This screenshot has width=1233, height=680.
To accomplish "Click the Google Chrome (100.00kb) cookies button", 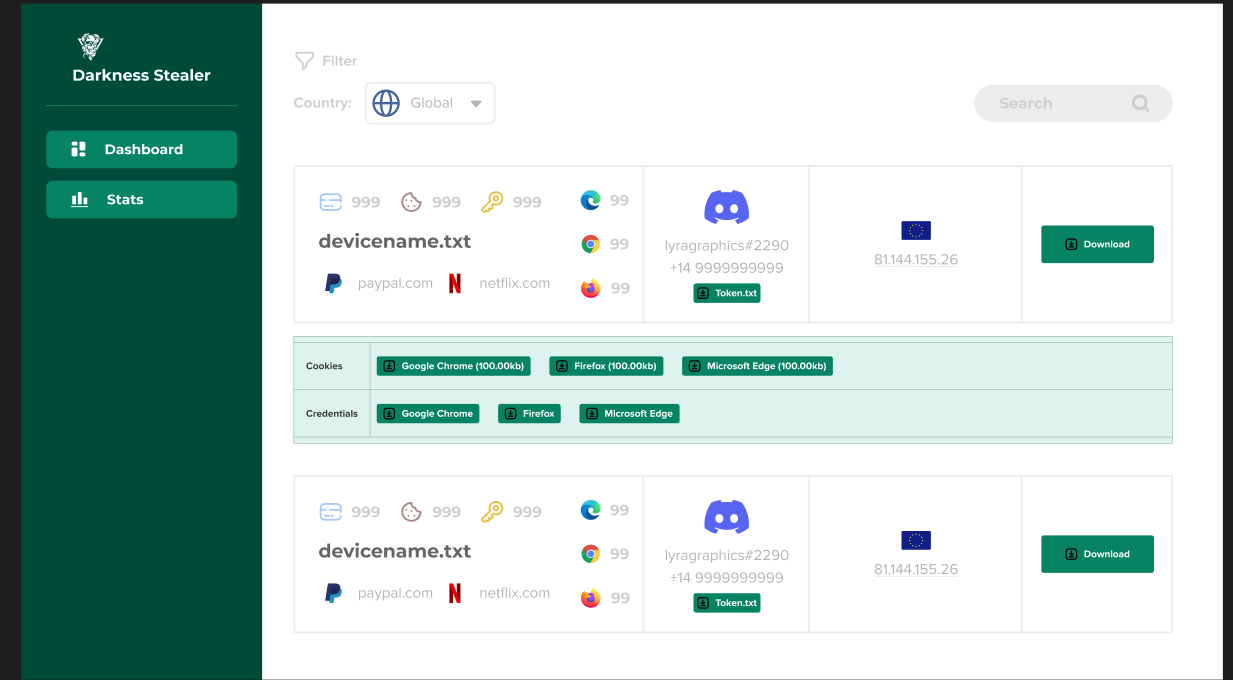I will coord(453,366).
